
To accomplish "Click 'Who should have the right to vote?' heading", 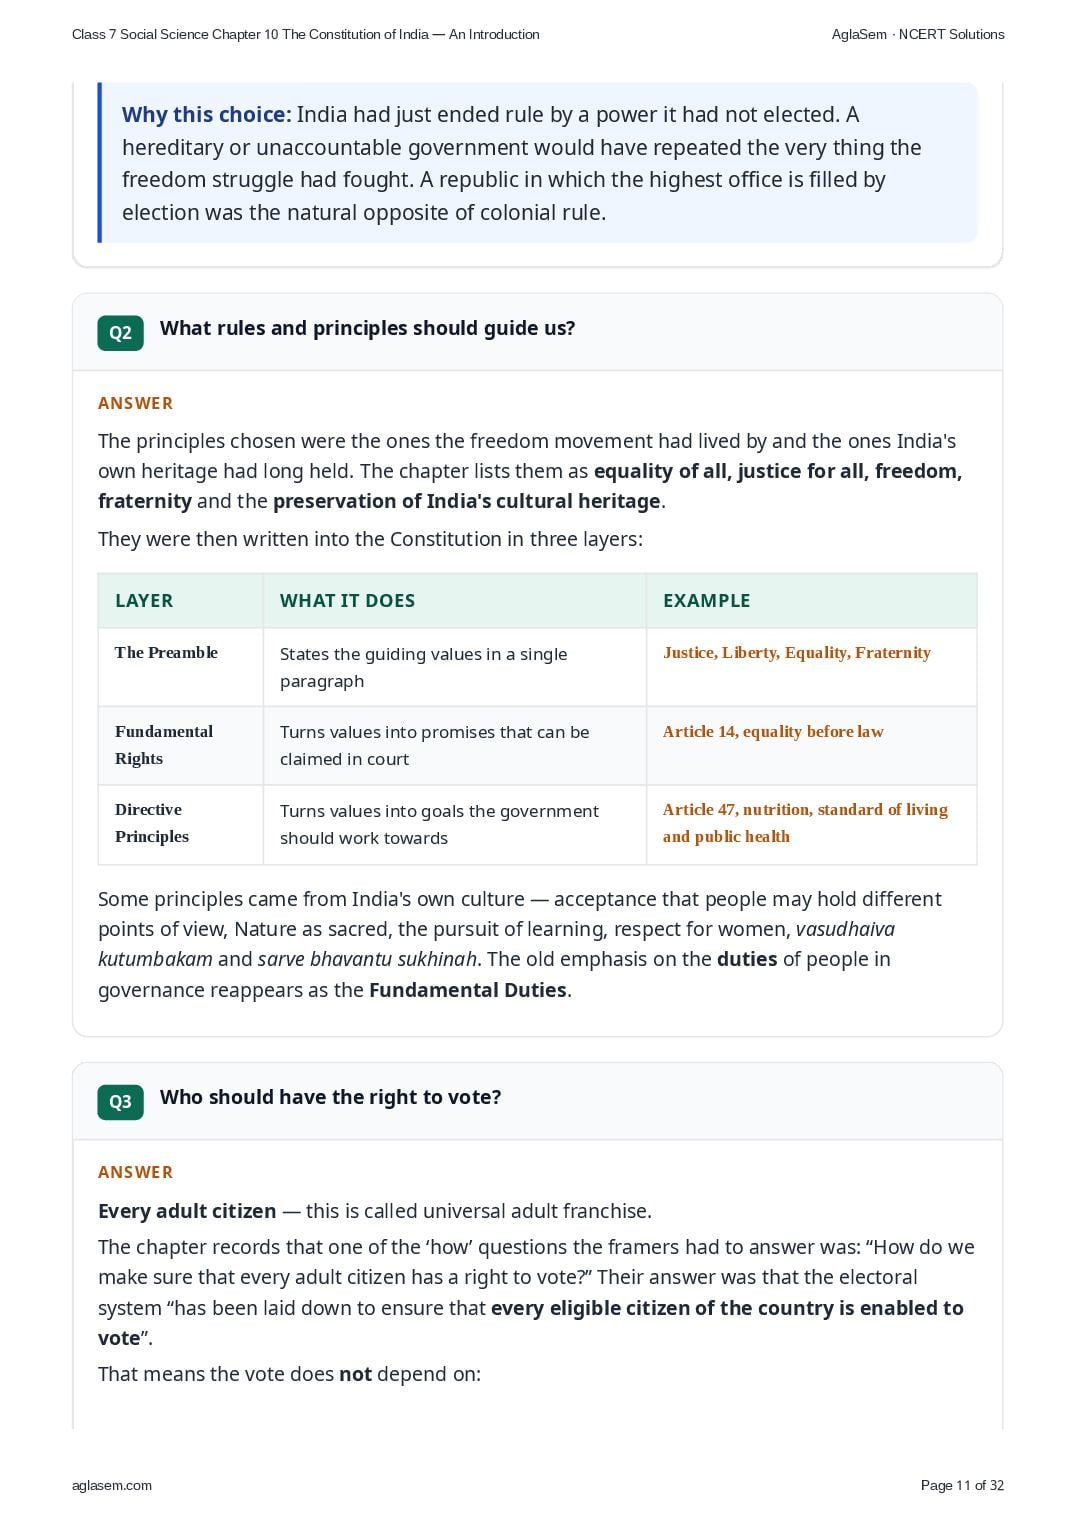I will pos(331,1098).
